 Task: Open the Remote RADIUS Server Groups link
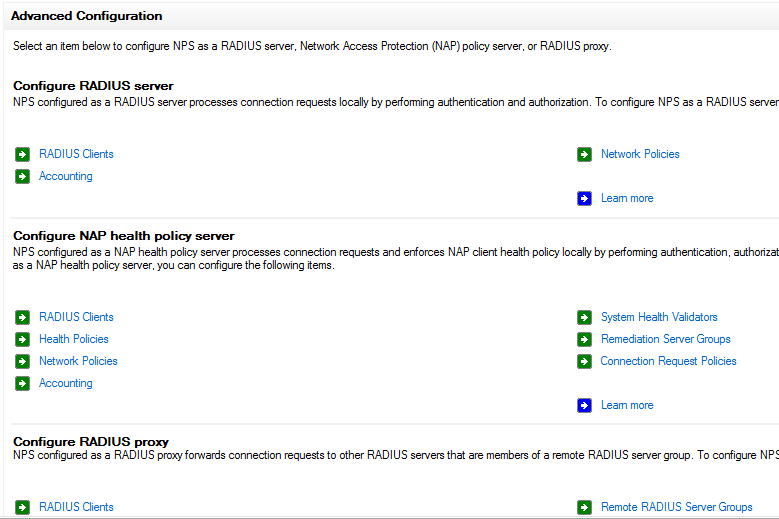click(x=676, y=507)
